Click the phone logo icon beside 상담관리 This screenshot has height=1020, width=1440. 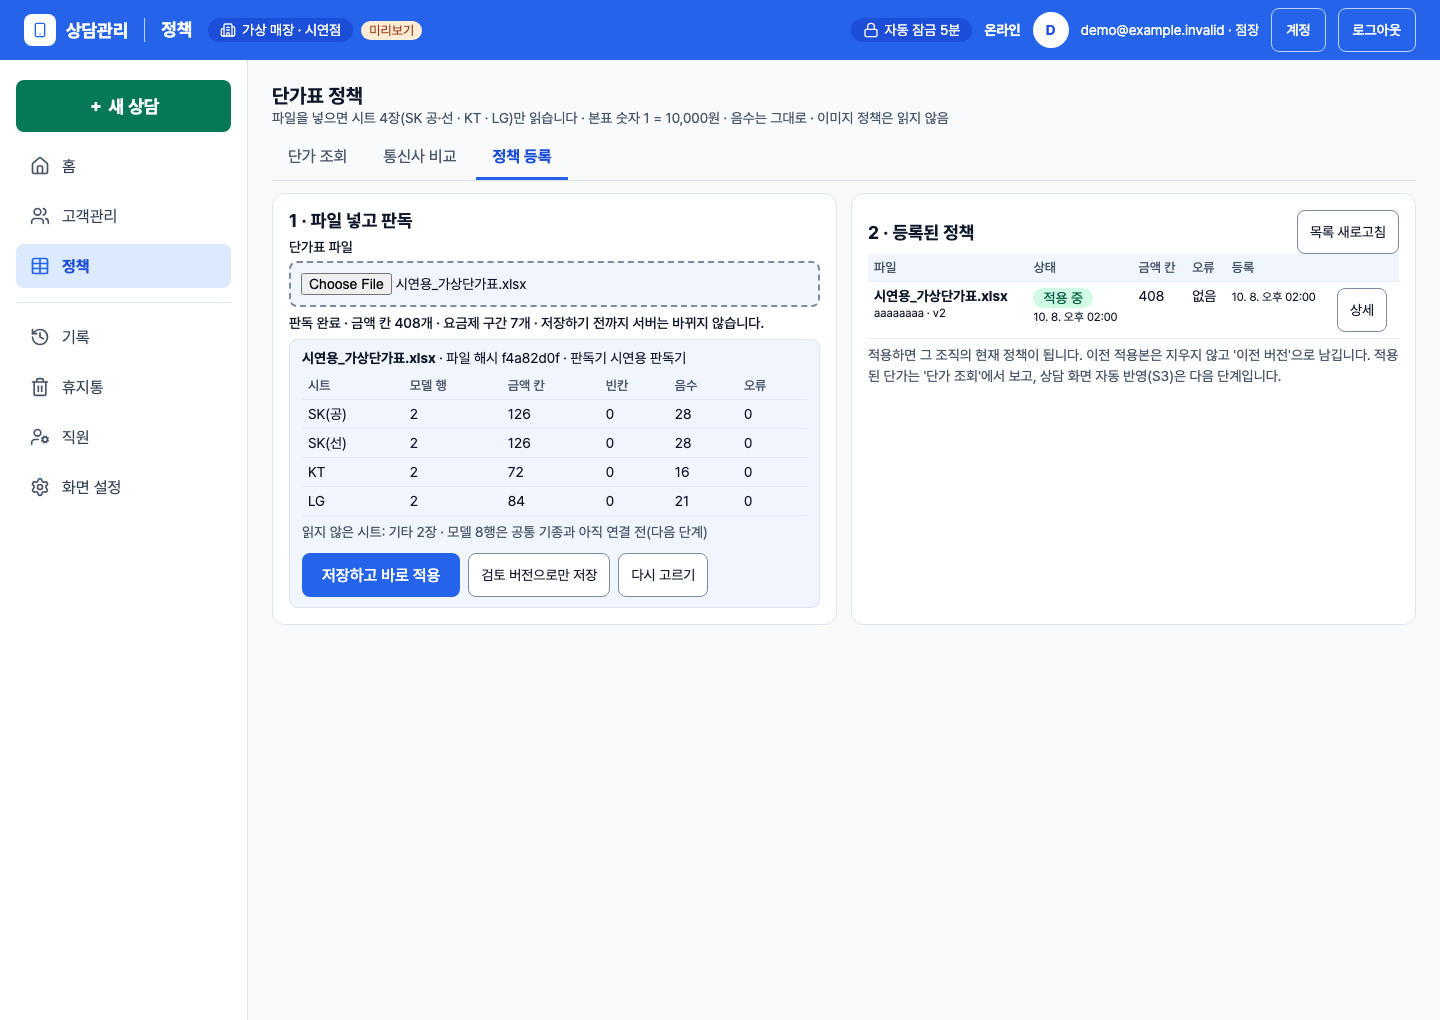point(40,30)
